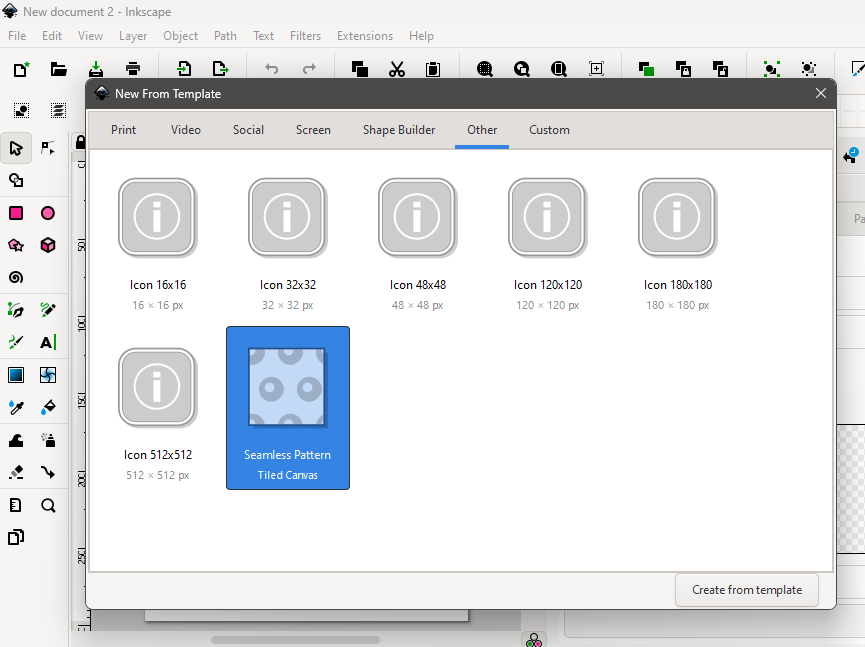Select the Rectangle tool
Image resolution: width=865 pixels, height=647 pixels.
point(16,213)
